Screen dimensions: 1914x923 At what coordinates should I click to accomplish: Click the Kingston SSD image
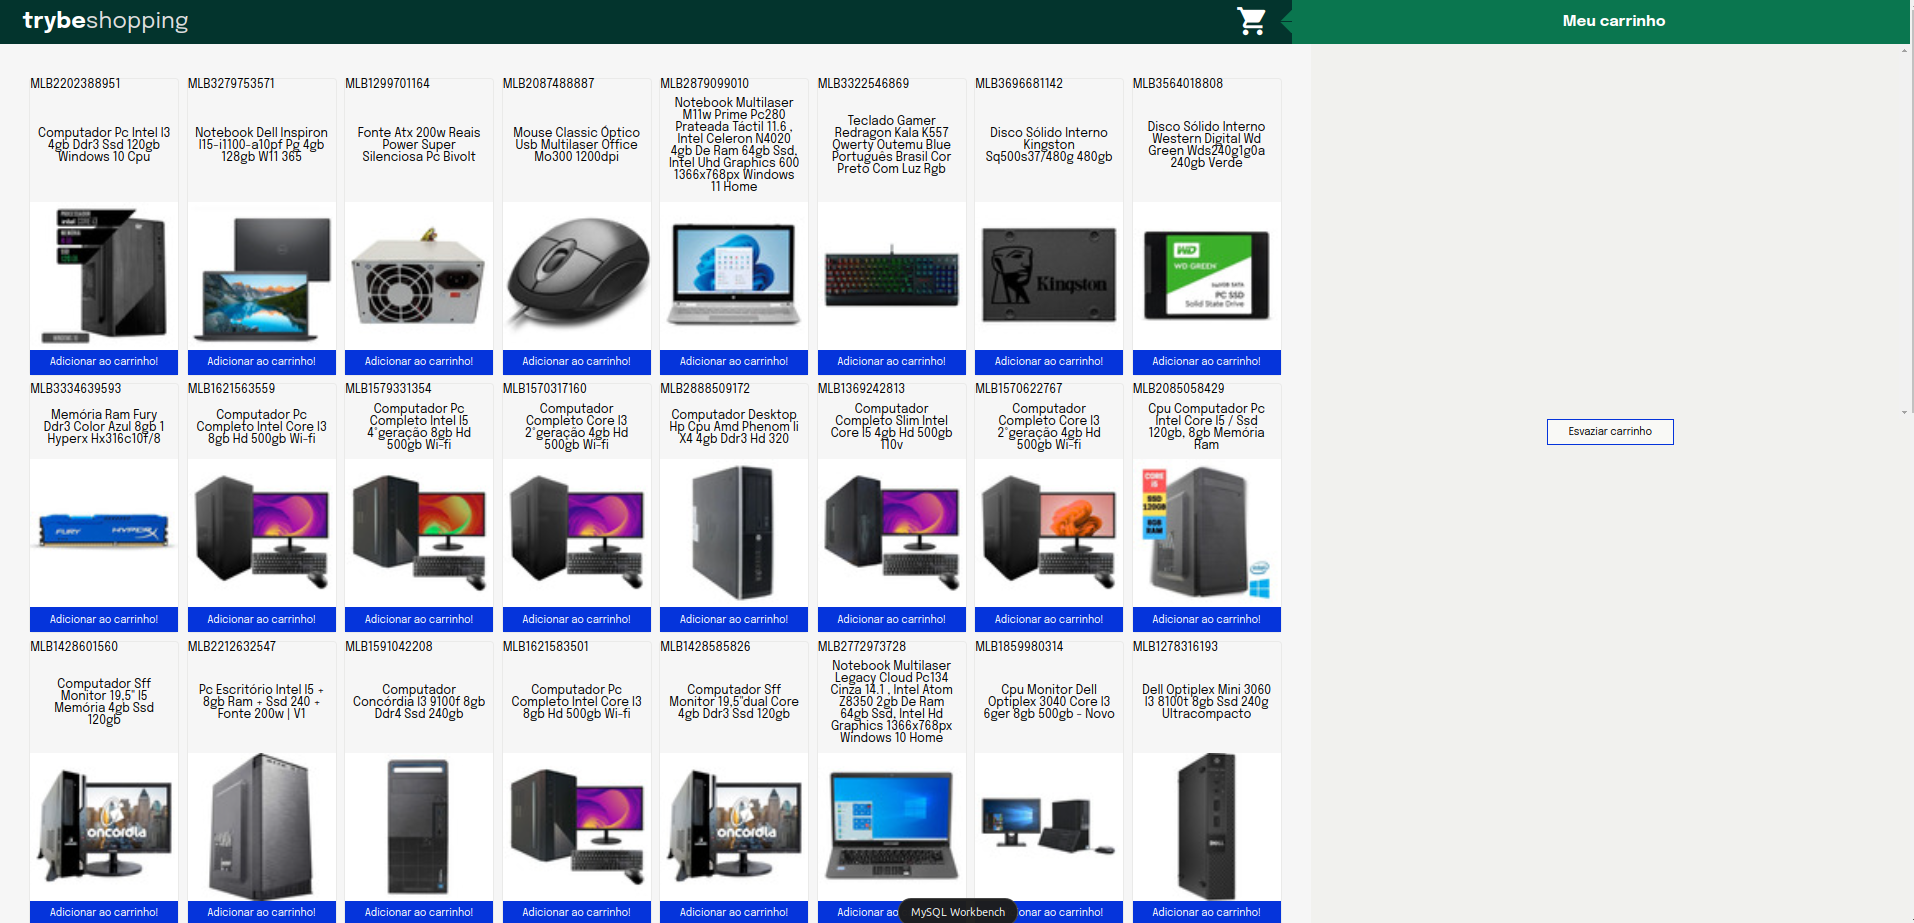tap(1049, 276)
